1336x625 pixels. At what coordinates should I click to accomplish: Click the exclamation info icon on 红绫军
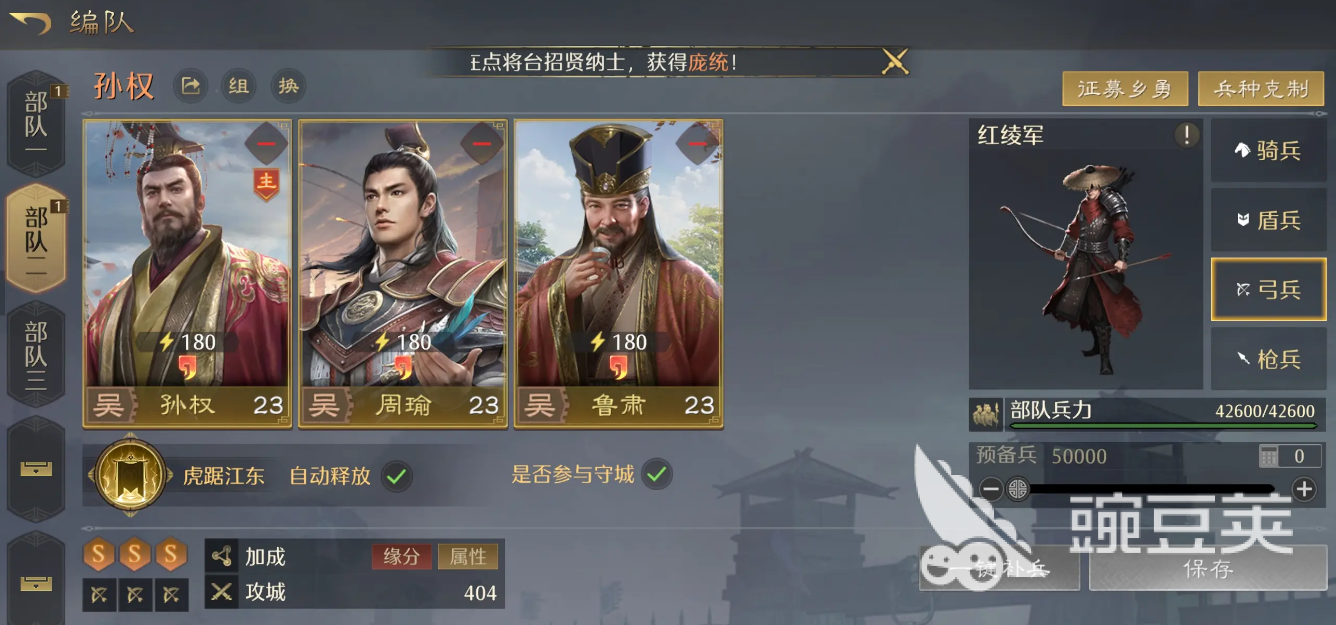tap(1186, 135)
